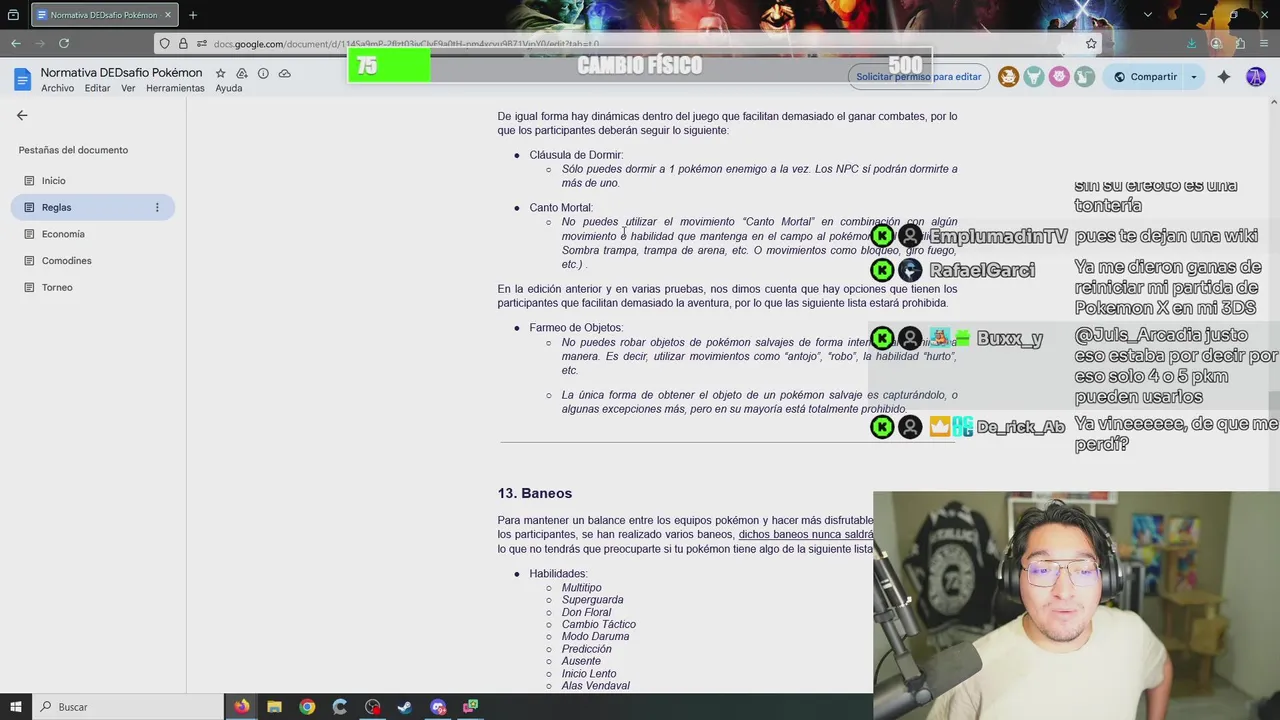The height and width of the screenshot is (720, 1280).
Task: Expand the Compartir dropdown arrow
Action: click(x=1193, y=77)
